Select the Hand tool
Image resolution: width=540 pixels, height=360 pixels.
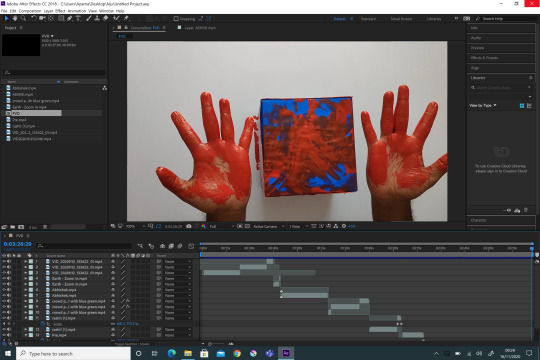click(x=15, y=18)
